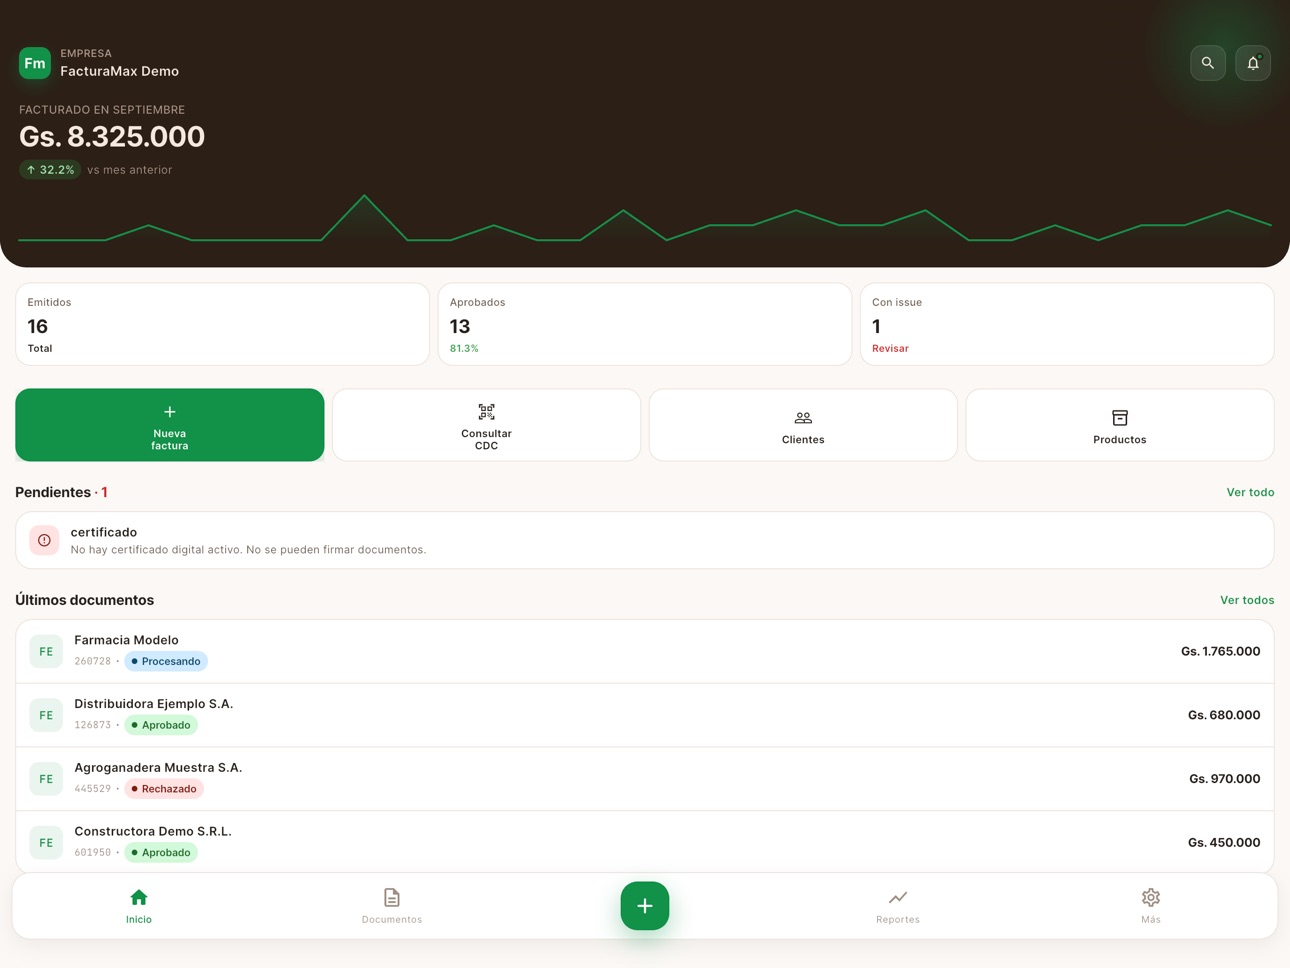The height and width of the screenshot is (968, 1290).
Task: Click Ver todo beside Pendientes
Action: pos(1250,492)
